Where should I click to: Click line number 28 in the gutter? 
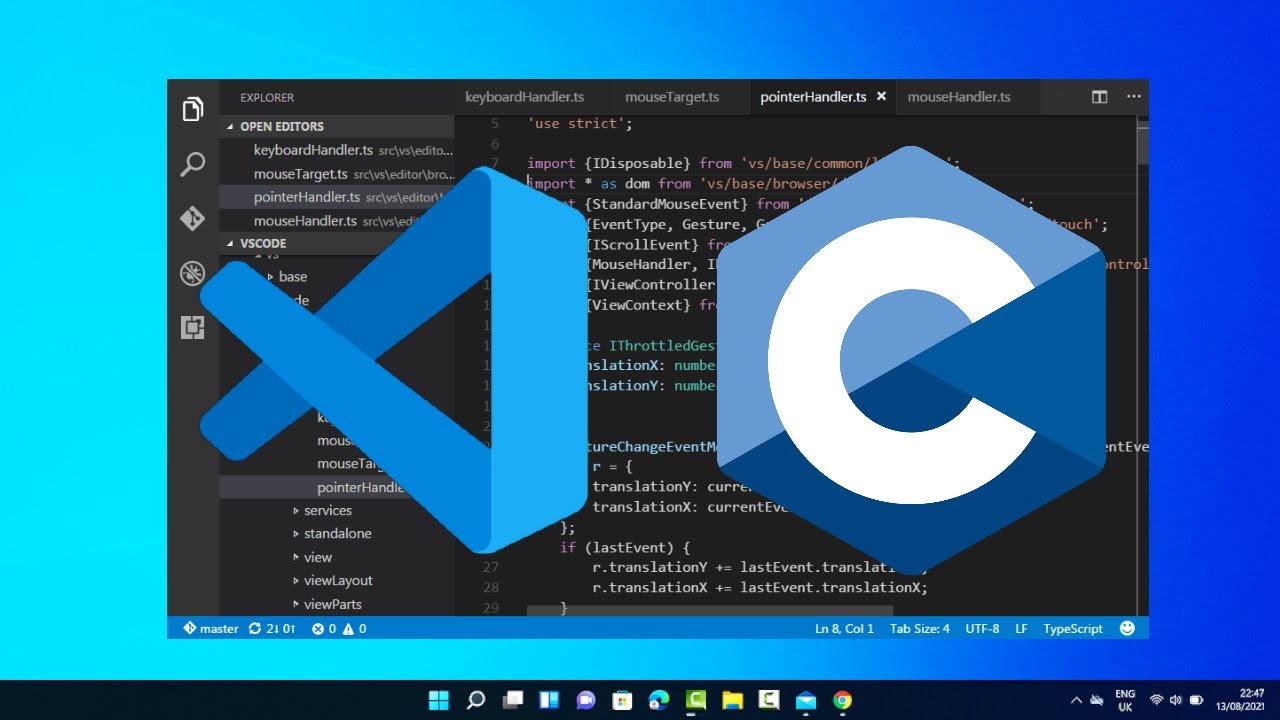(490, 588)
